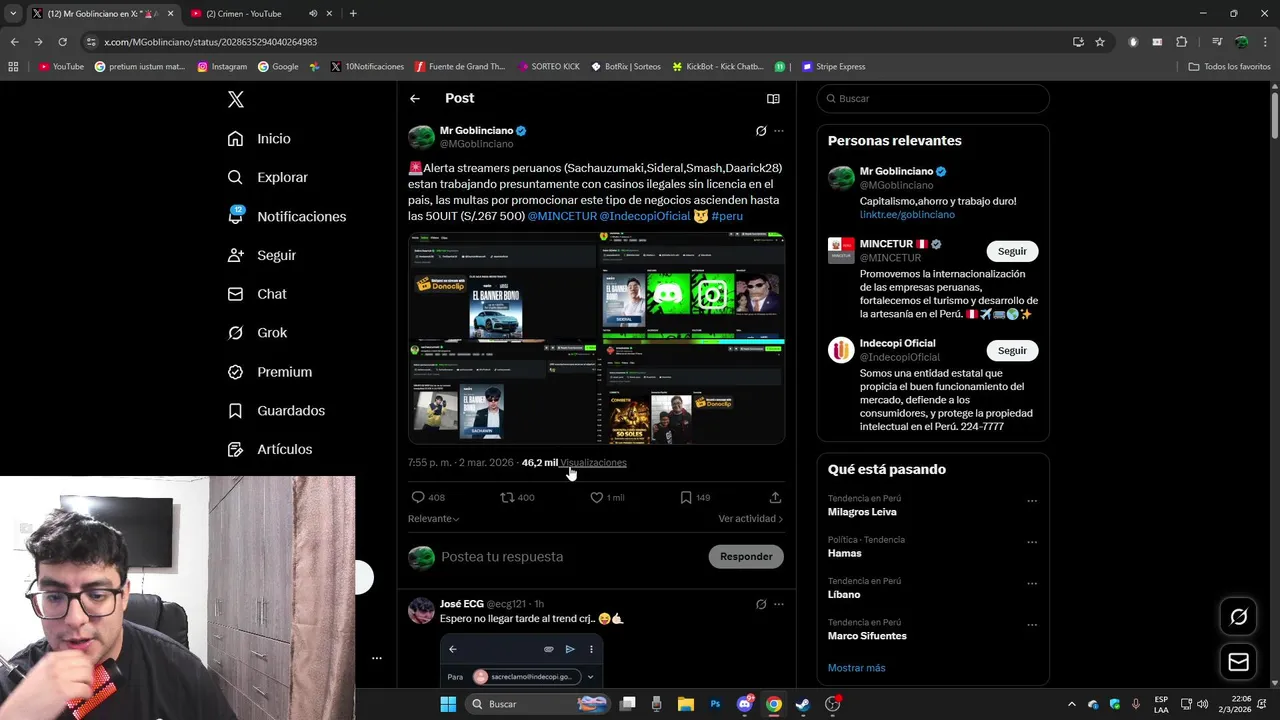Open Todos los favoritos folder

point(1229,67)
